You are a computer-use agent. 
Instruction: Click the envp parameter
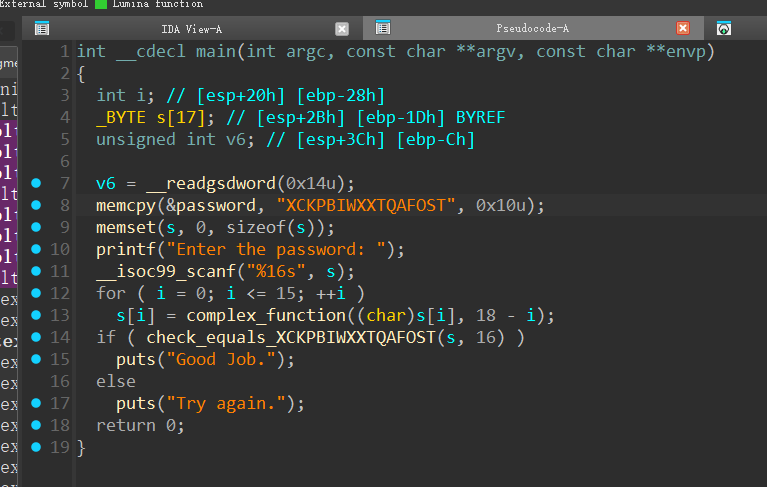(x=685, y=51)
